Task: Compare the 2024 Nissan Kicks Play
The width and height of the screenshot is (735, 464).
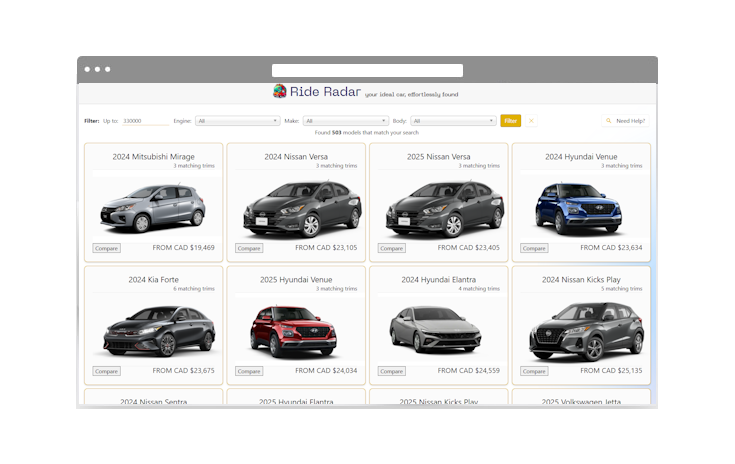Action: point(534,371)
